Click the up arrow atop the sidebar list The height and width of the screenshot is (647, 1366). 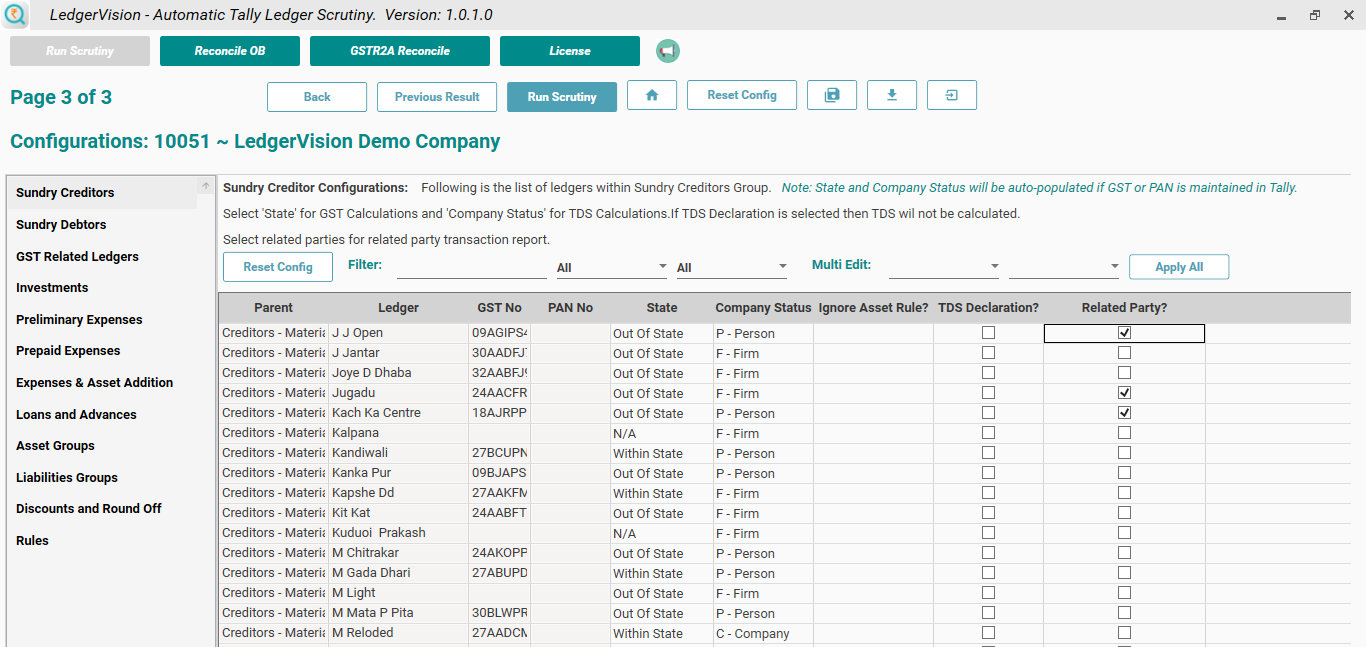tap(207, 184)
